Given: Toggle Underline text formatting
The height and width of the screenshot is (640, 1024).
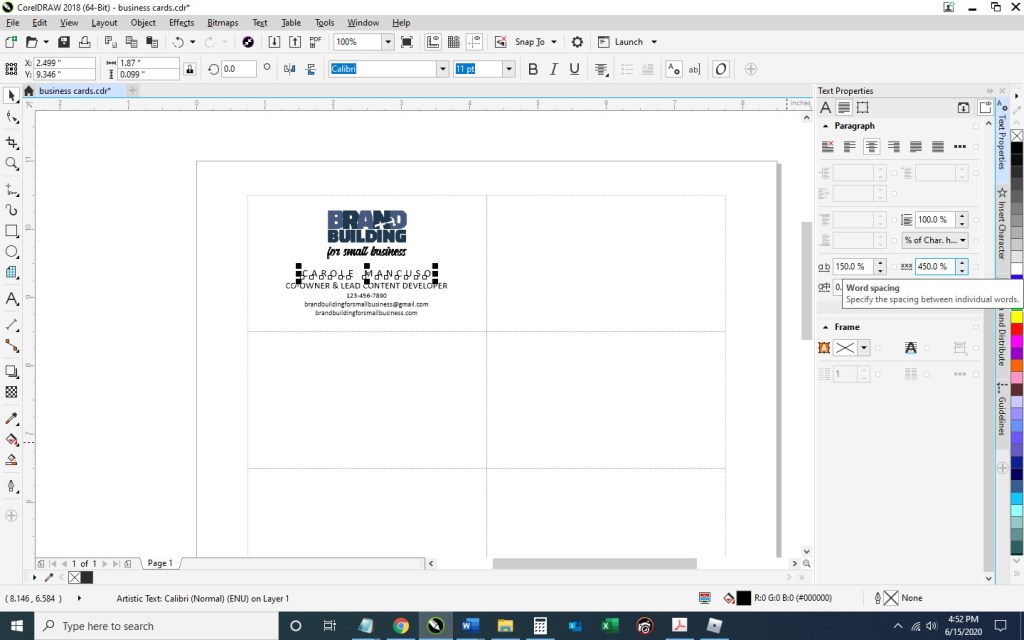Looking at the screenshot, I should coord(574,69).
